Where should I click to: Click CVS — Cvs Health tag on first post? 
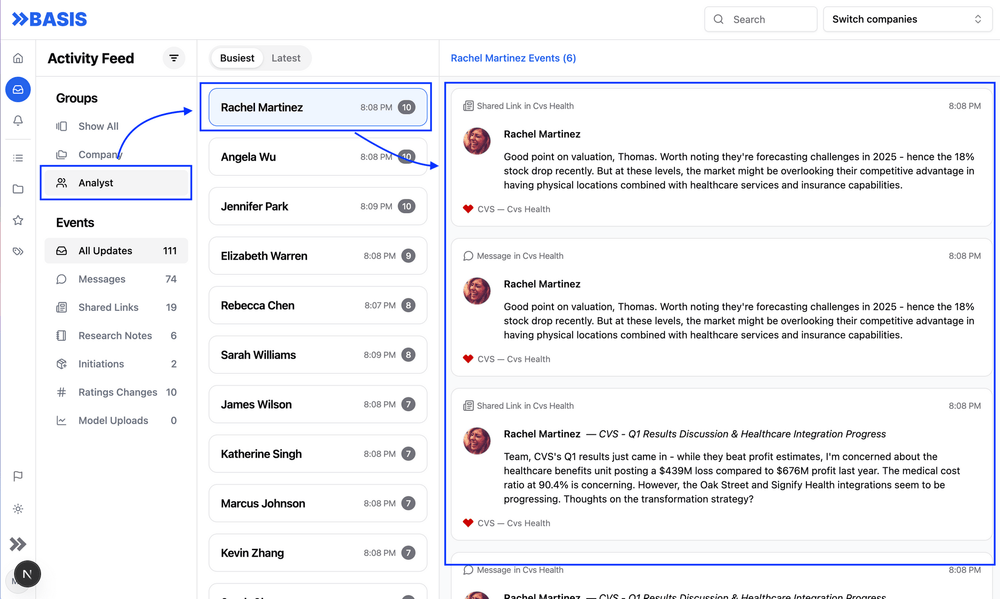tap(513, 209)
